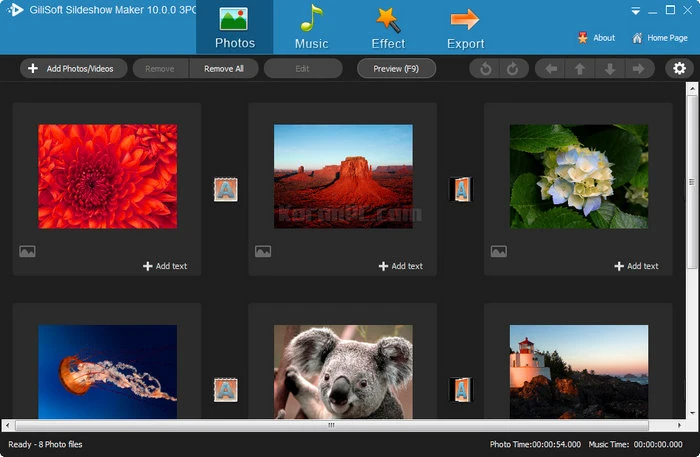Click the image icon below the red flower
Viewport: 700px width, 457px height.
27,252
